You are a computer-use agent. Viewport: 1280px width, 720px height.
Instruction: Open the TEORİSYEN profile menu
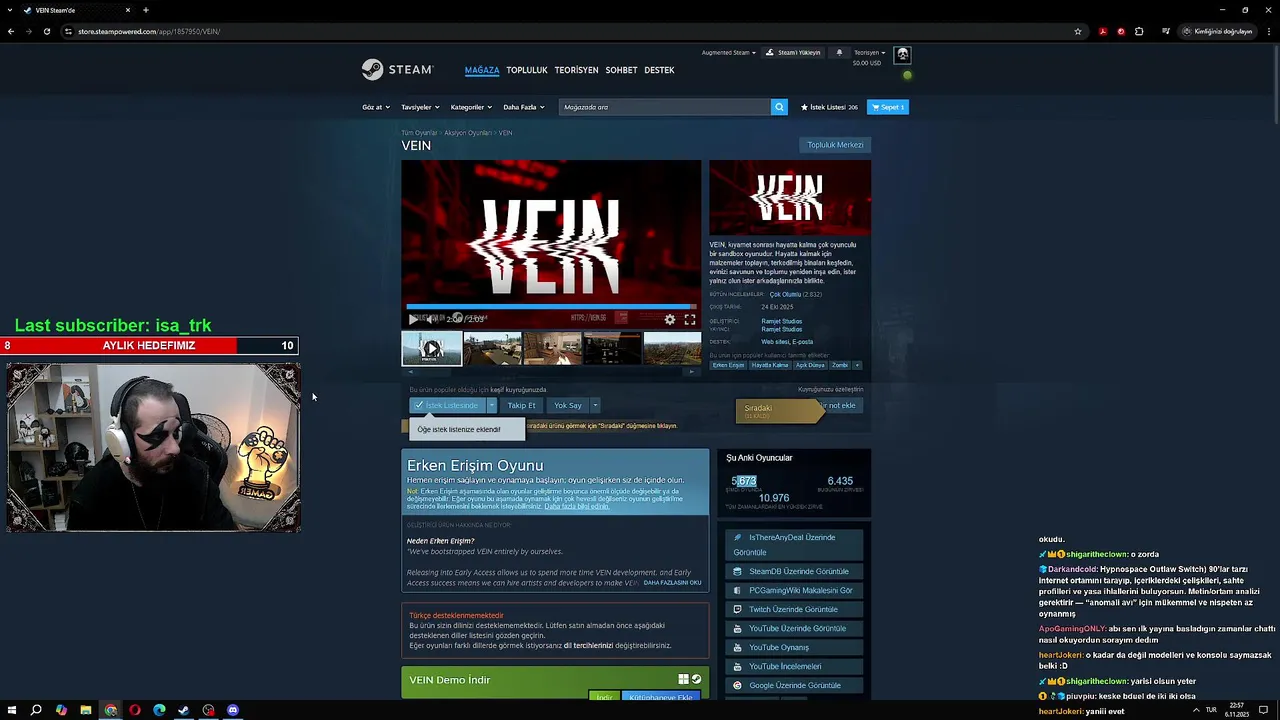(576, 70)
